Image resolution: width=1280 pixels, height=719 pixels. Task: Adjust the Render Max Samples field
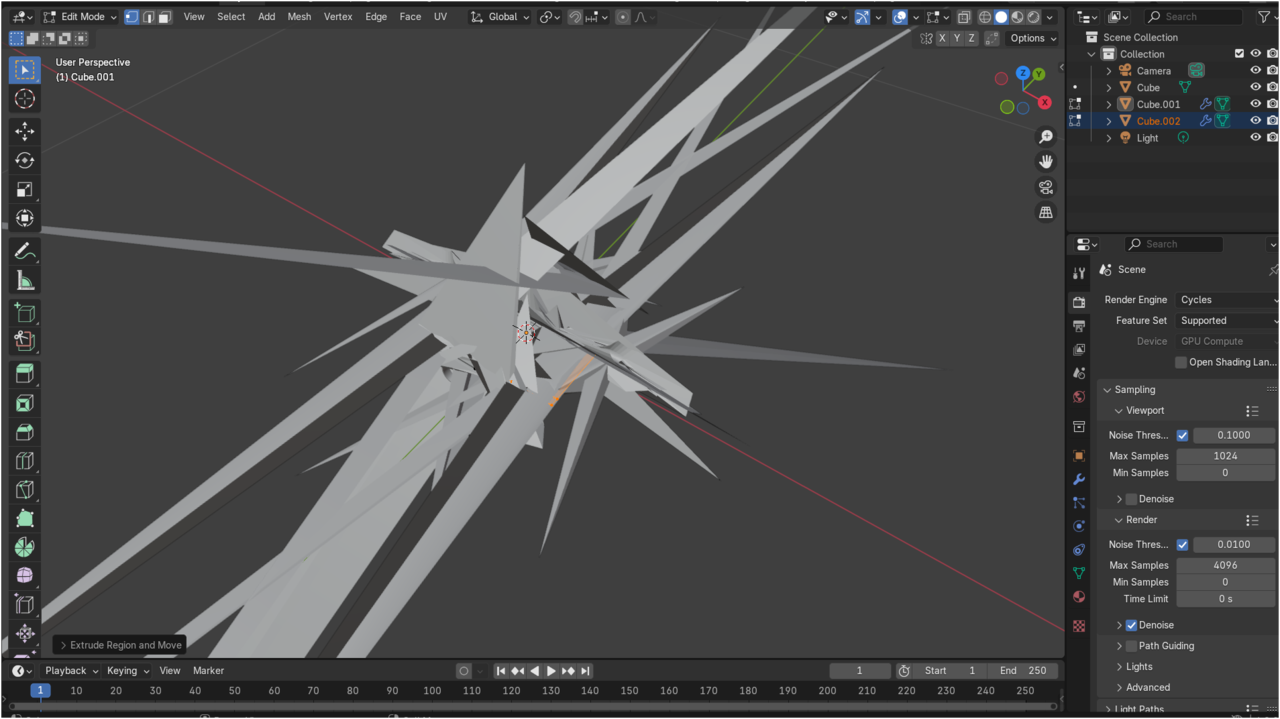(x=1225, y=565)
